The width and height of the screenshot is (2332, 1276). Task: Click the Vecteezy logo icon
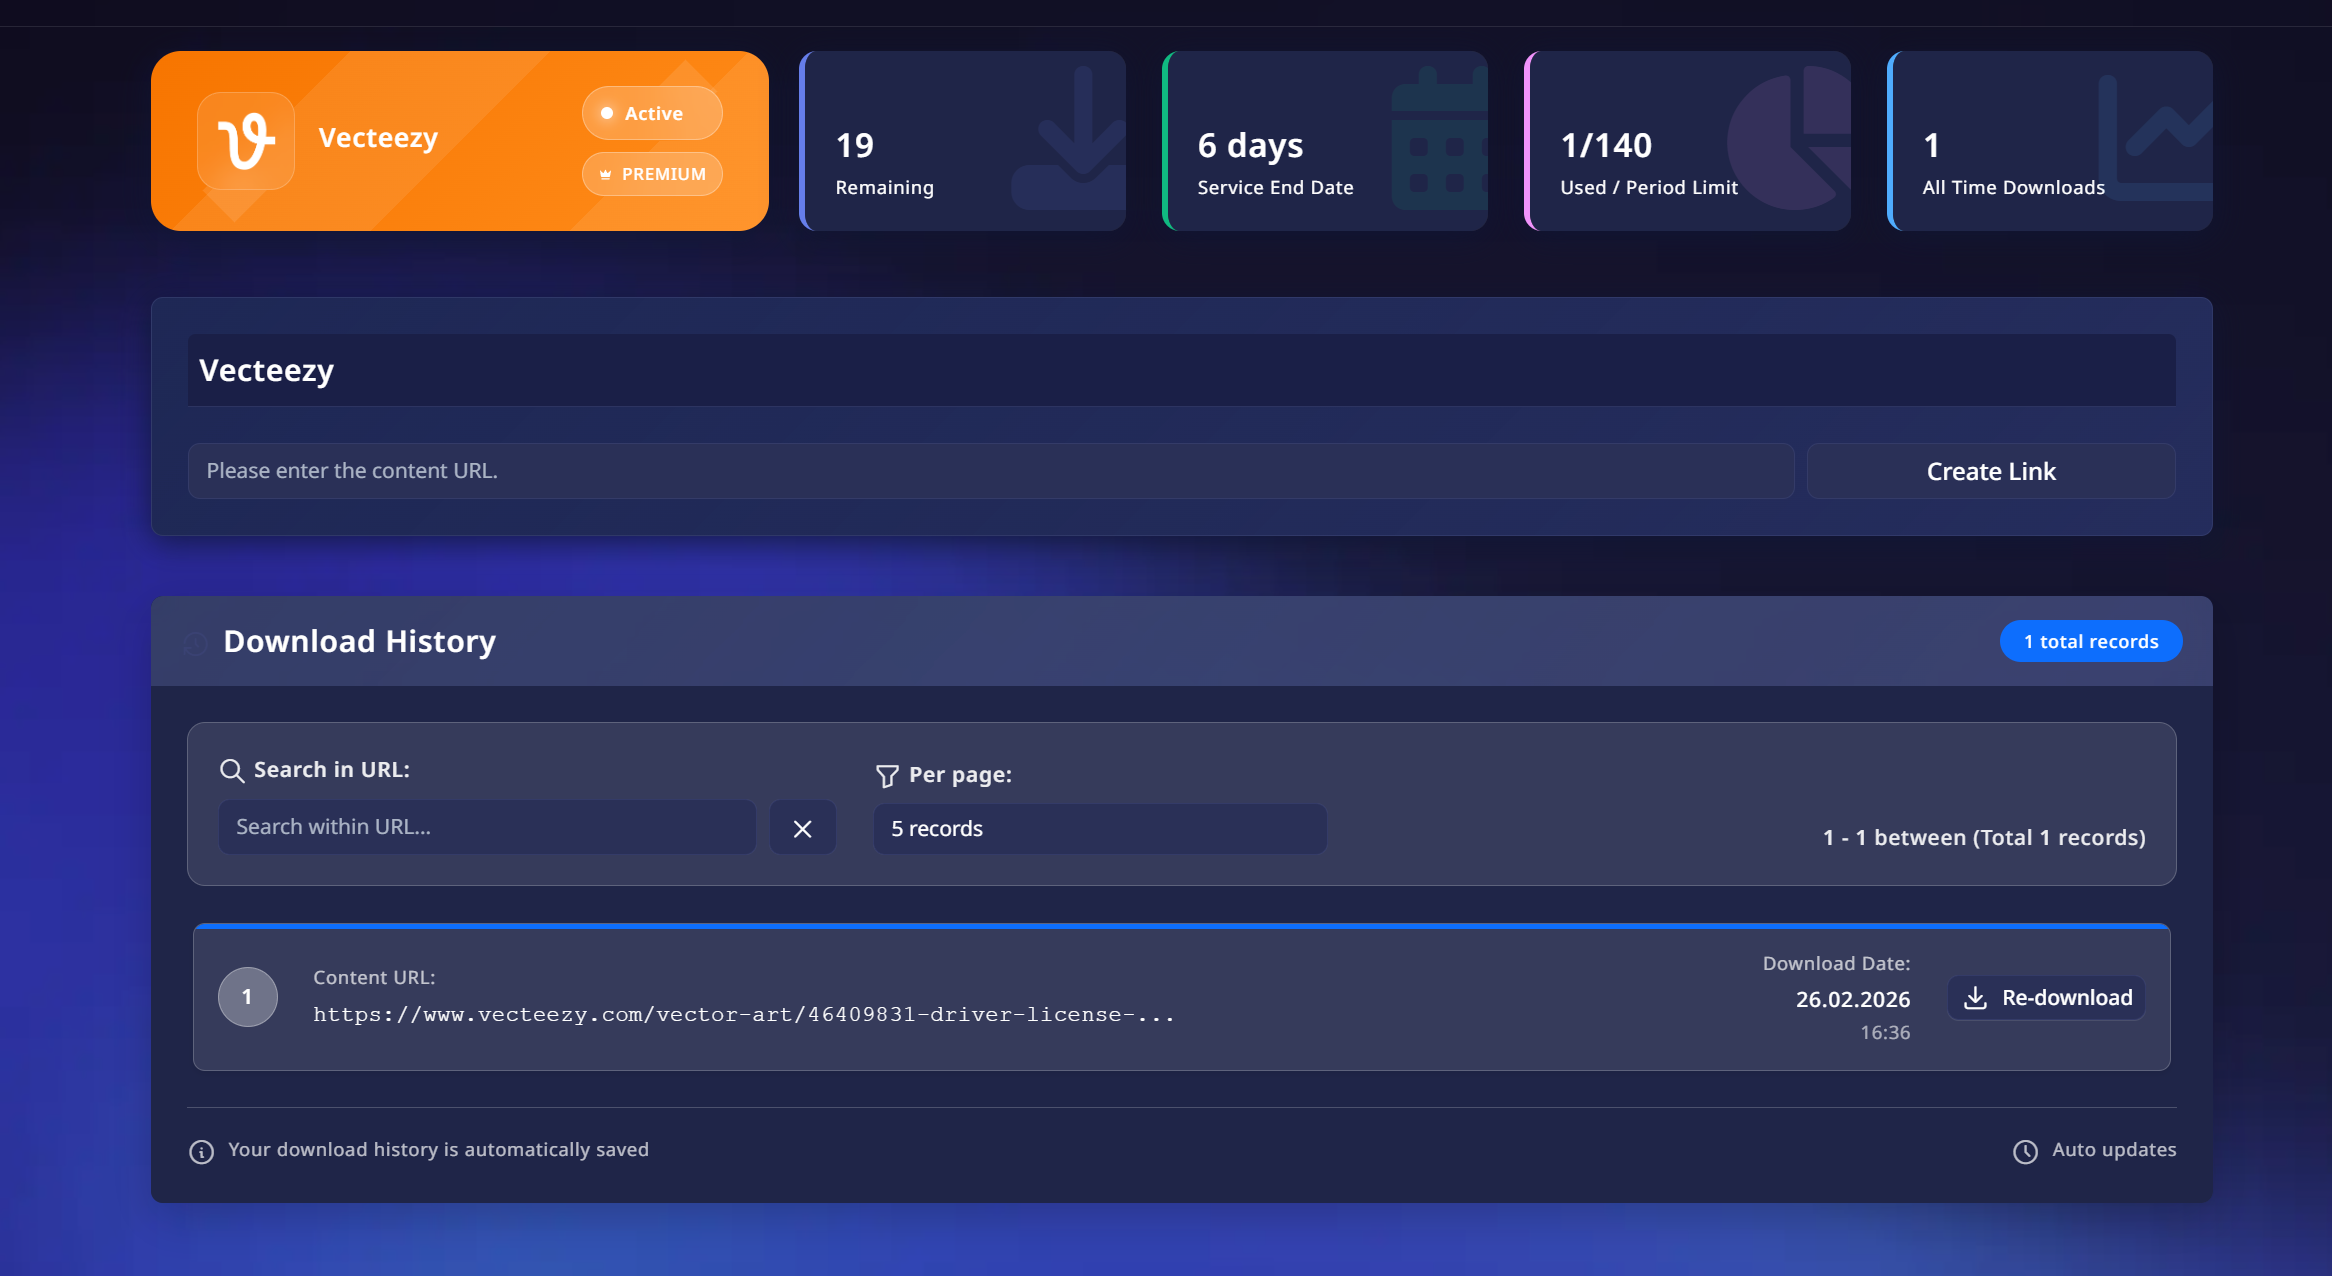[x=246, y=141]
